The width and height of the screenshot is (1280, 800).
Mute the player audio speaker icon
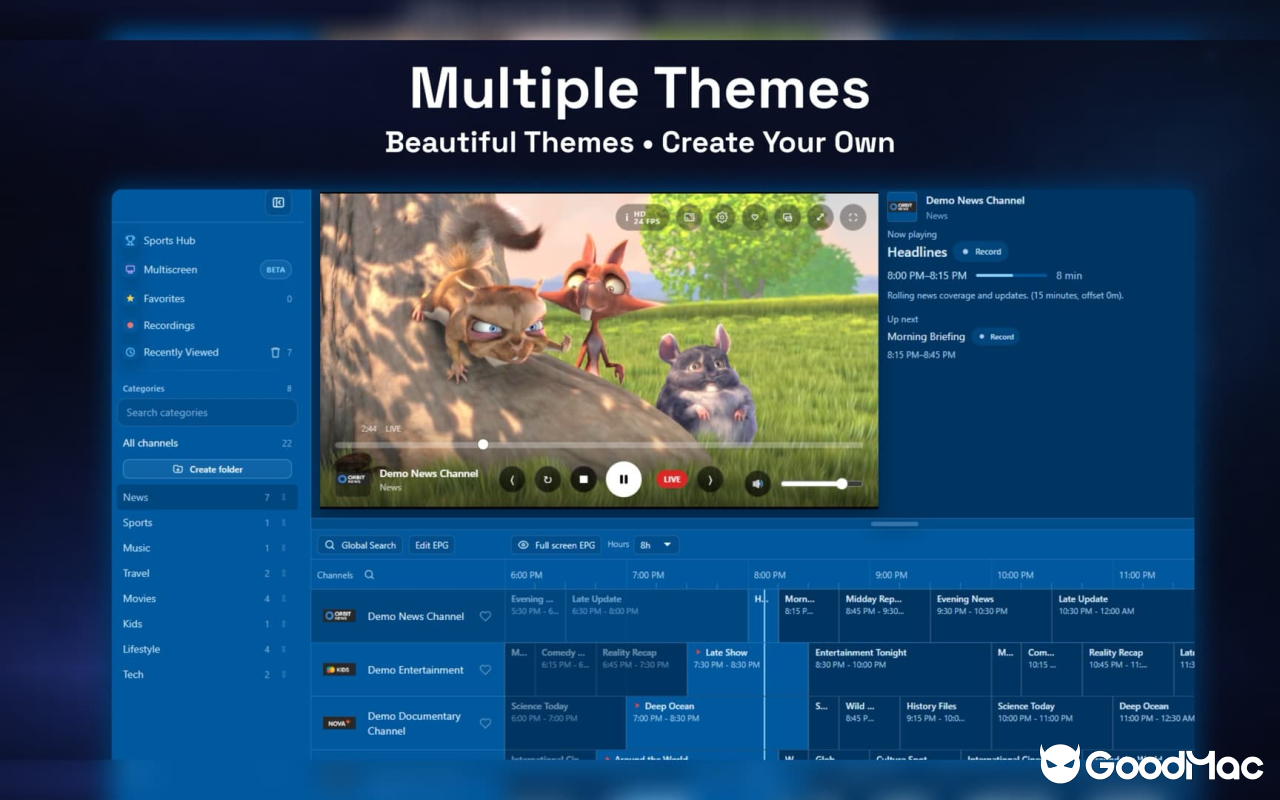pyautogui.click(x=758, y=484)
